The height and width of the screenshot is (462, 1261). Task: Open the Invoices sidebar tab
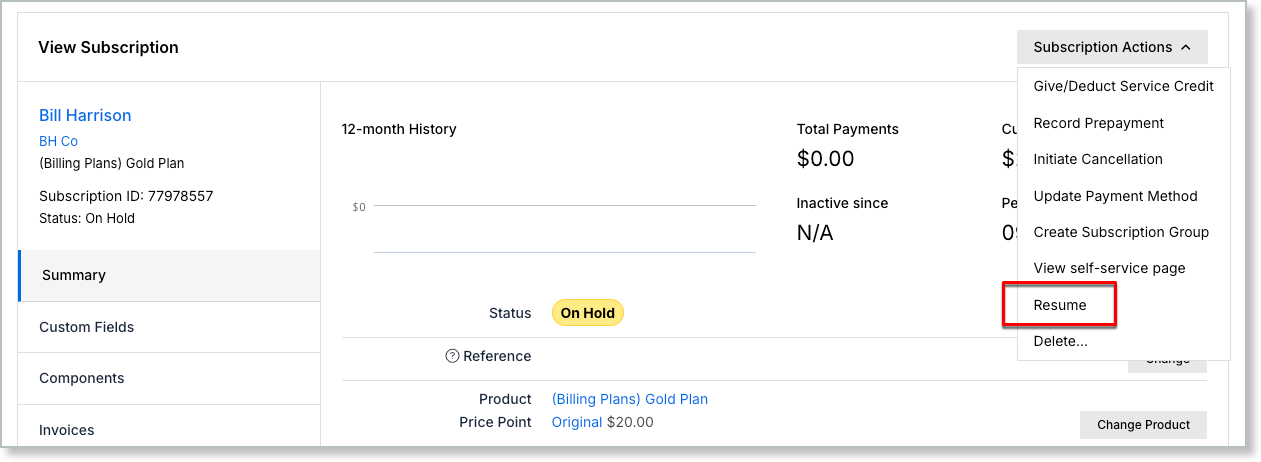(x=169, y=430)
